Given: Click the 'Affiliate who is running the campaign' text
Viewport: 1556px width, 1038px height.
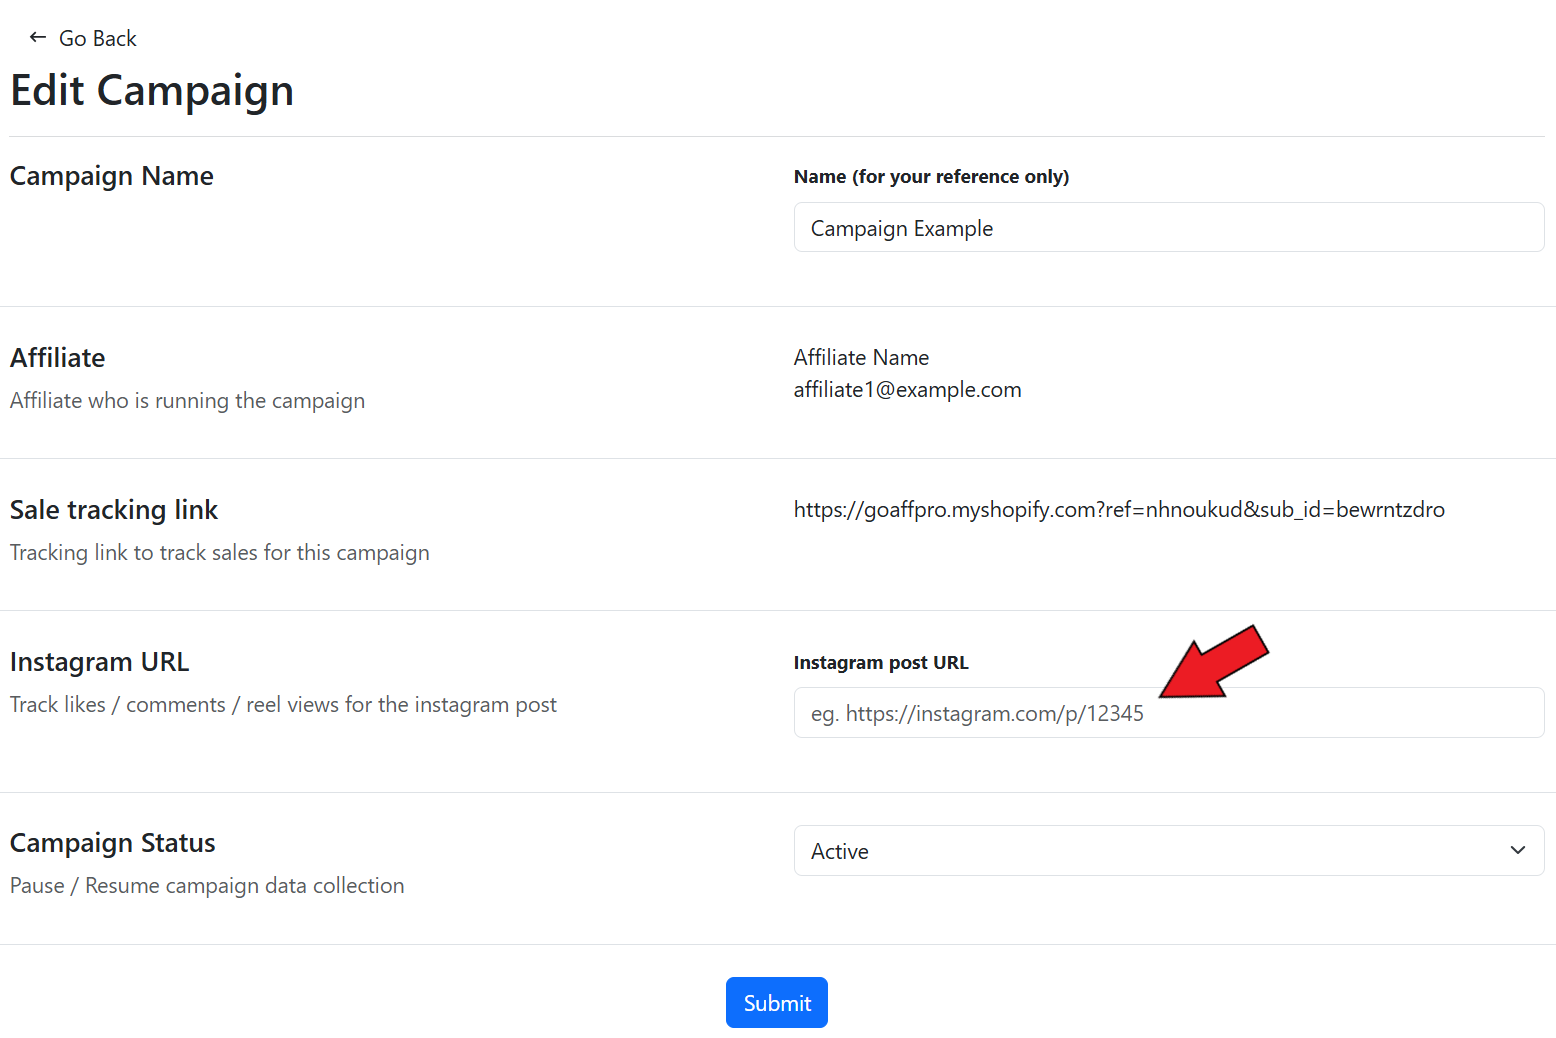Looking at the screenshot, I should 187,401.
